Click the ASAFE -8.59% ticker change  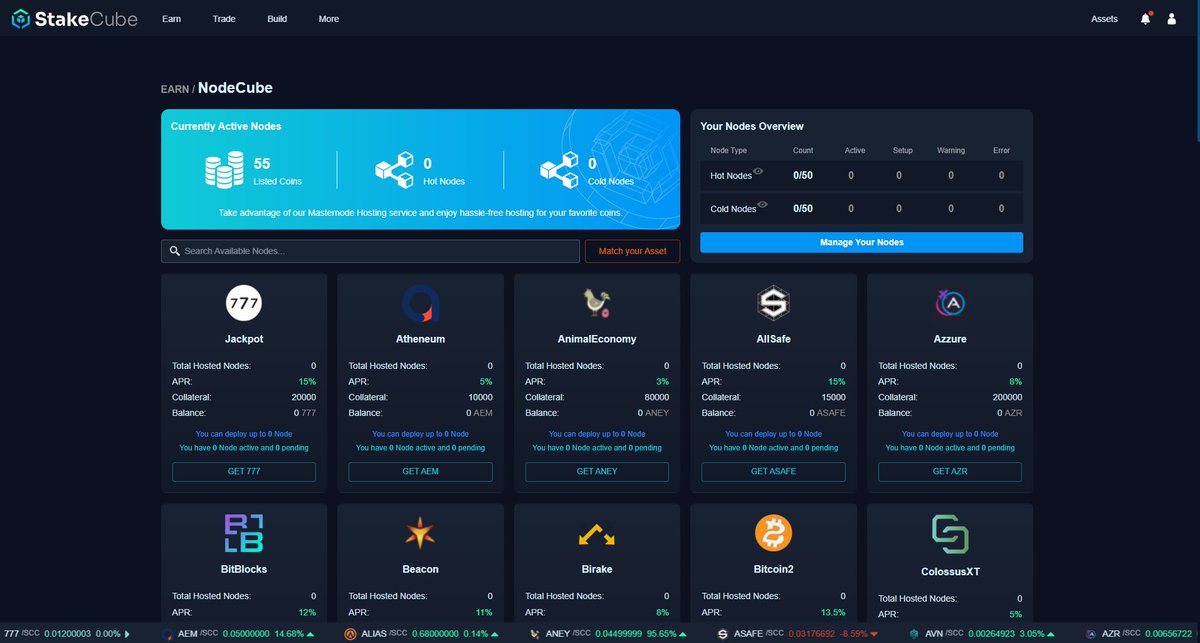[859, 634]
